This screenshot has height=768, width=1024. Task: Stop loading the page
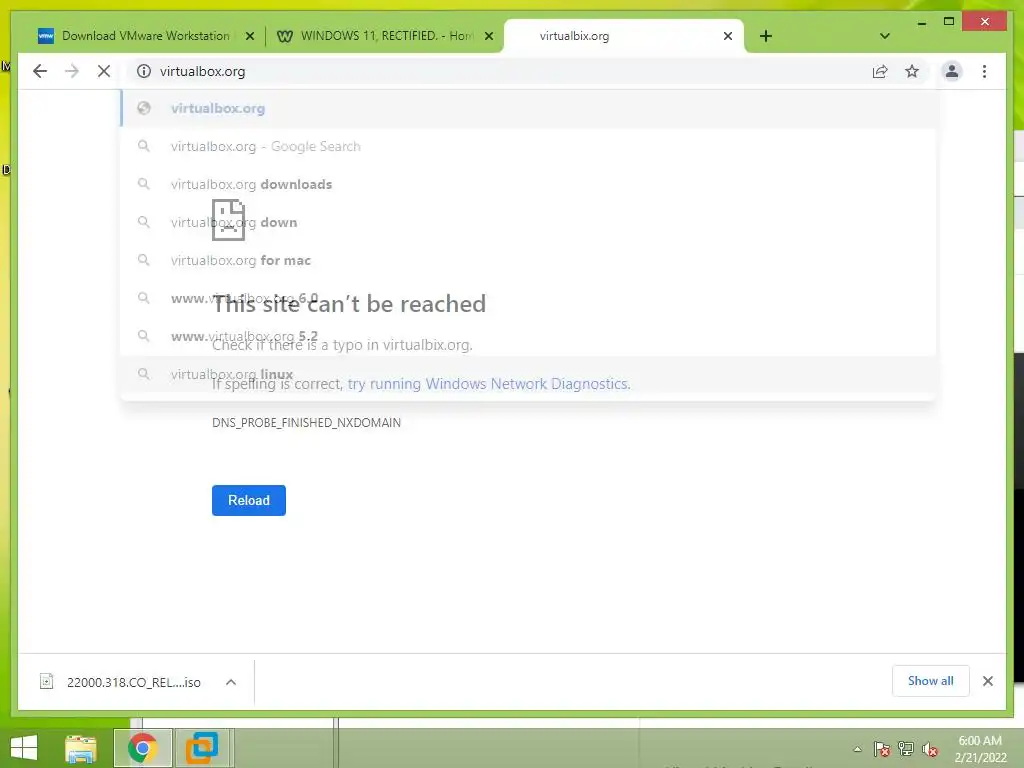click(104, 71)
